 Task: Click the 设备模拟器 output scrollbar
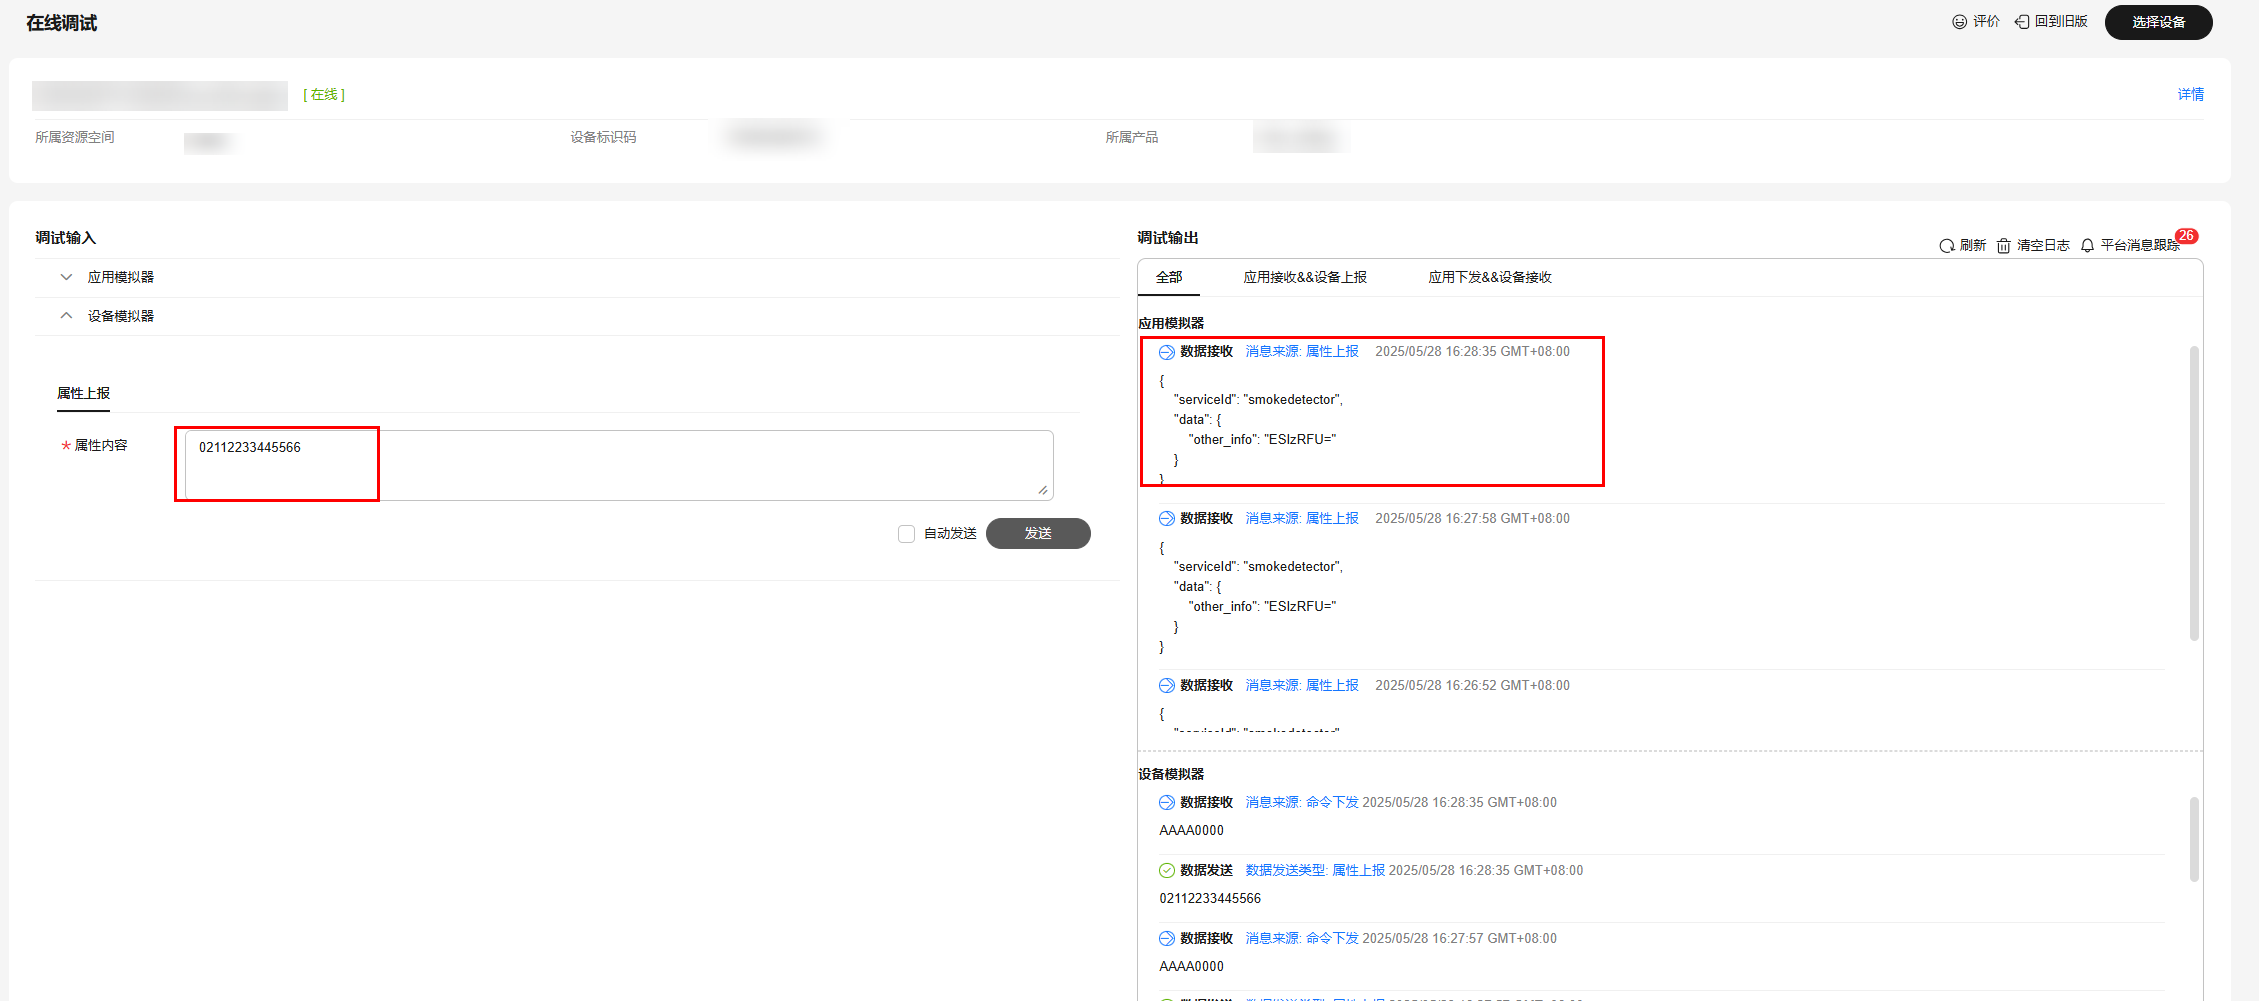pos(2194,839)
